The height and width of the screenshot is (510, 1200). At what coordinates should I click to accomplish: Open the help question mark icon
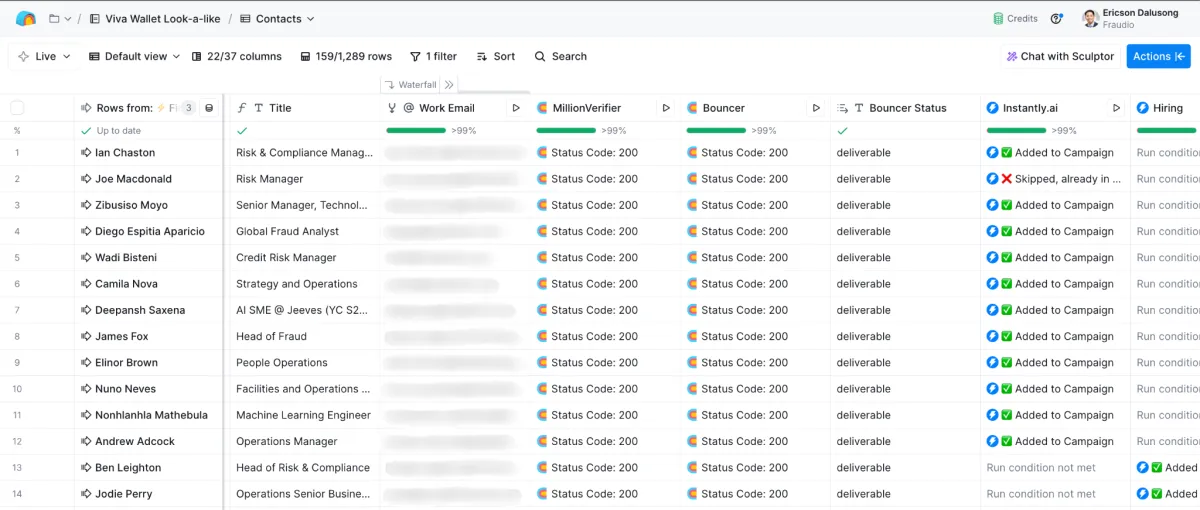pyautogui.click(x=1058, y=18)
